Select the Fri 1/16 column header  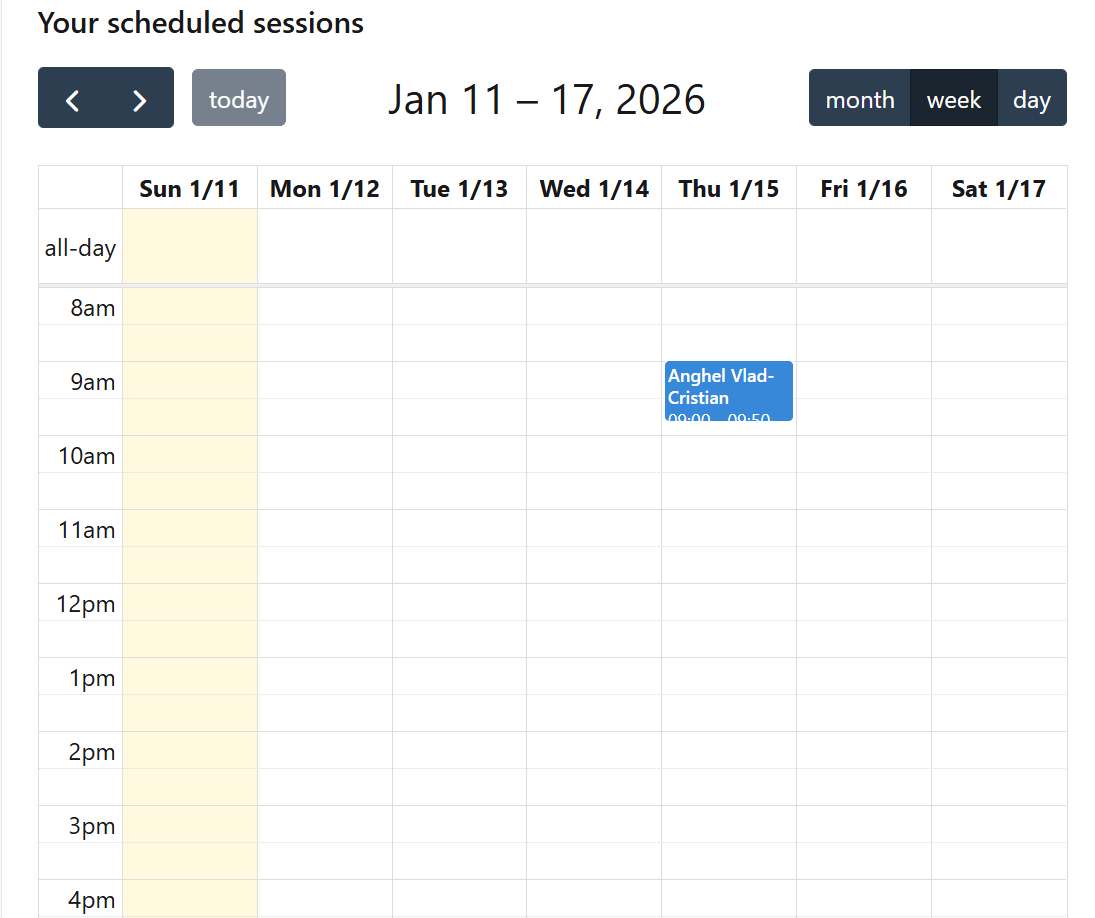click(x=864, y=188)
